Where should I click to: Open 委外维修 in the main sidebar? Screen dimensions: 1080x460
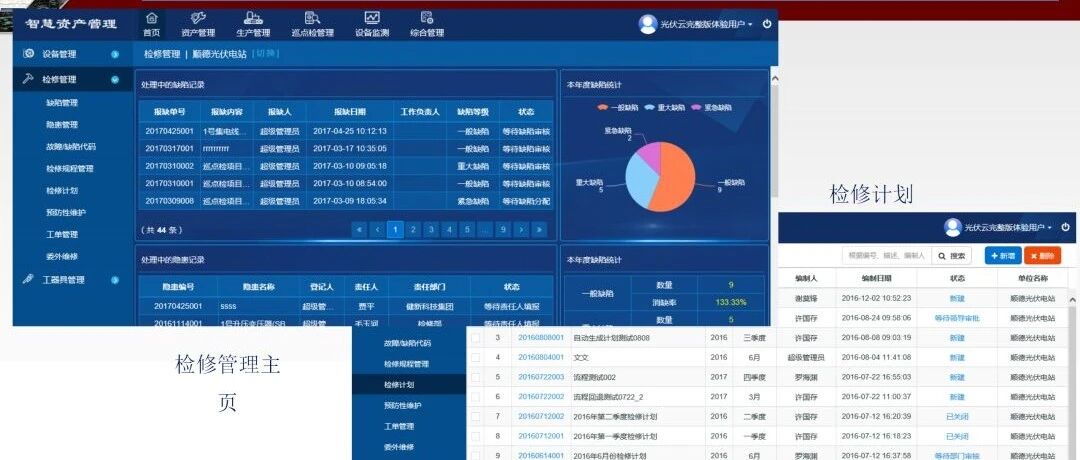click(x=62, y=257)
